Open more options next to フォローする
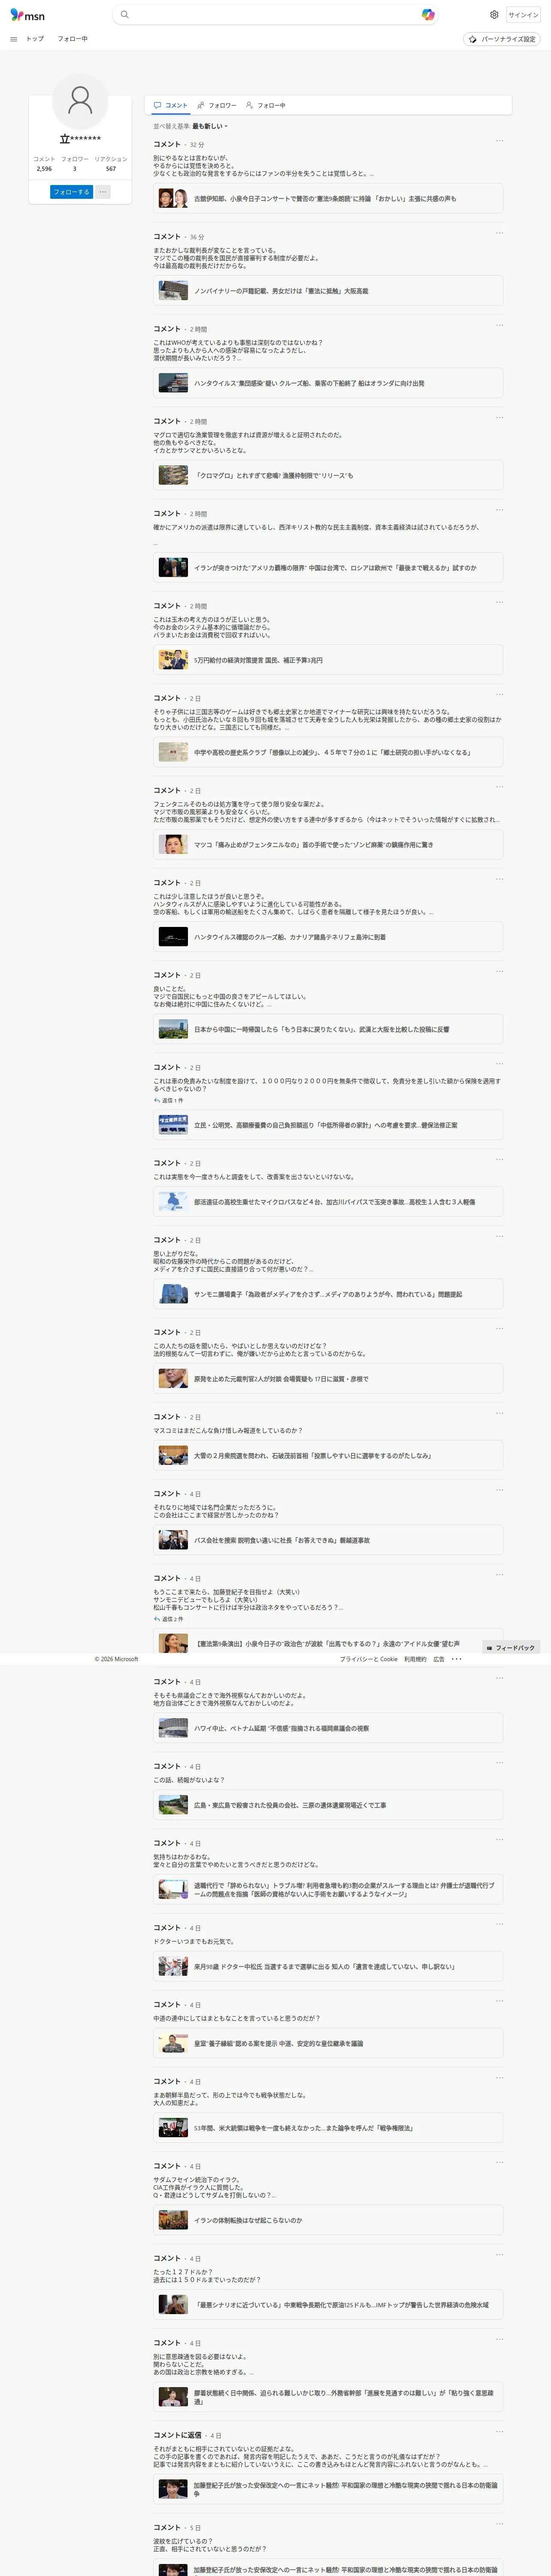Screen dimensions: 551x2576 (103, 192)
